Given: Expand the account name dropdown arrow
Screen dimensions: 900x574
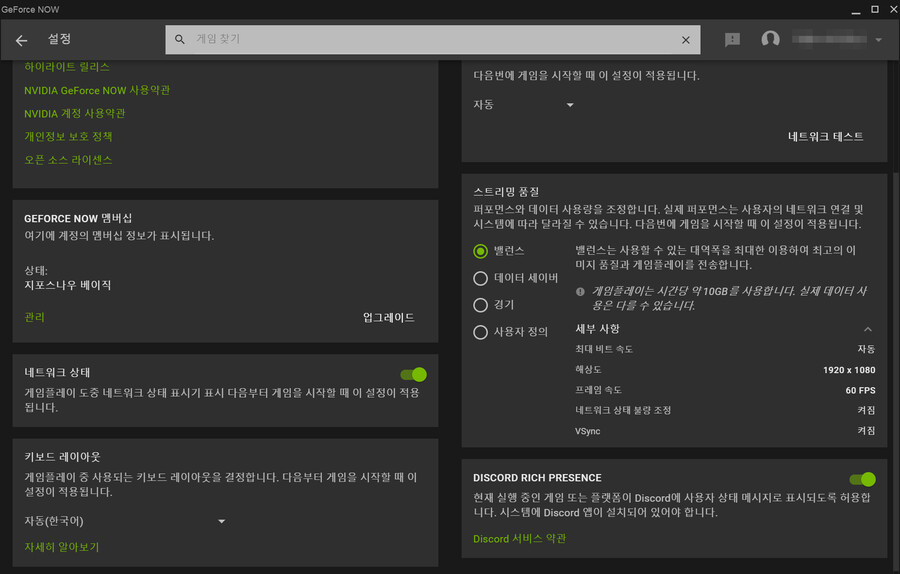Looking at the screenshot, I should click(x=878, y=40).
